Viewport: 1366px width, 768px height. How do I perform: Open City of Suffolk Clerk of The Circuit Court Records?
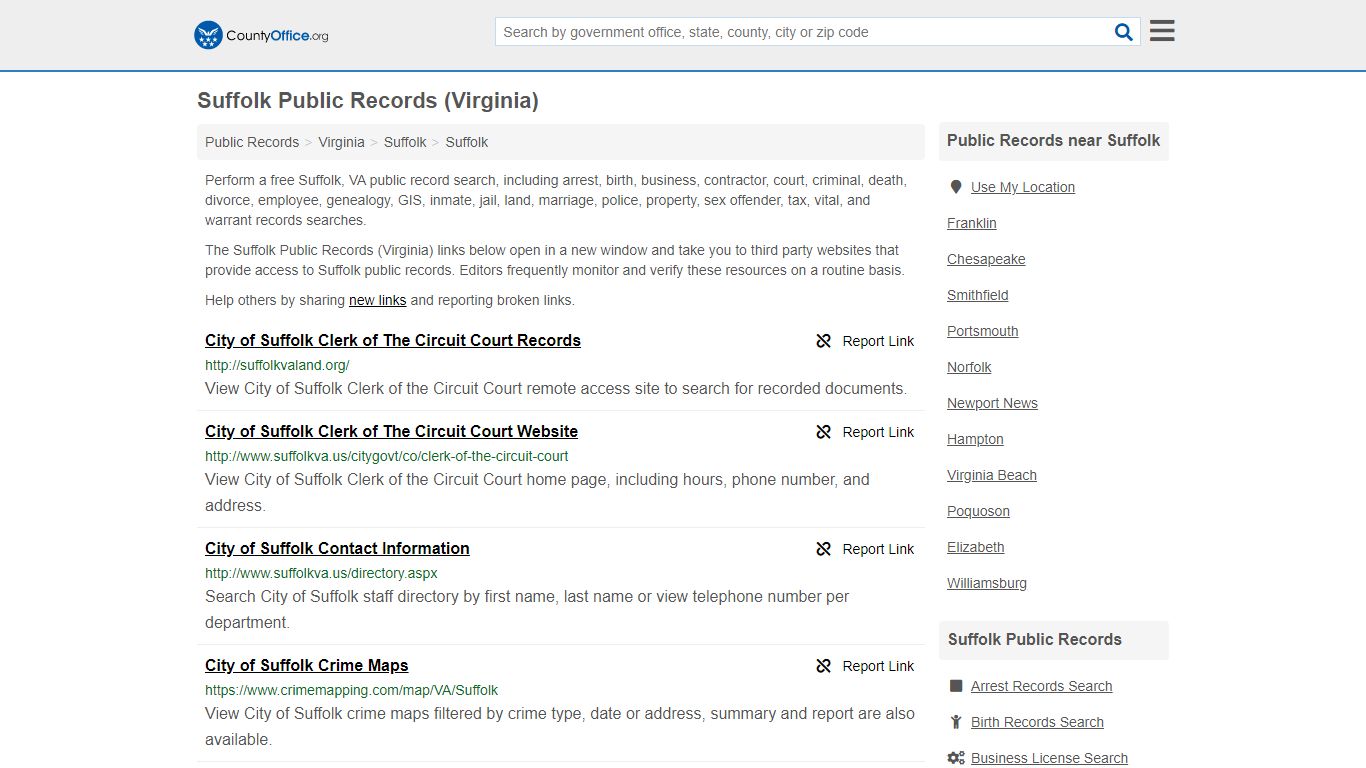[393, 340]
